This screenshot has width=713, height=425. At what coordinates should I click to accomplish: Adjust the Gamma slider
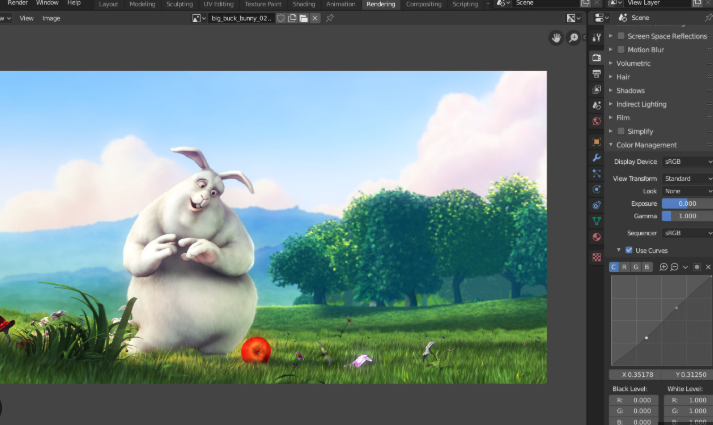pos(687,216)
